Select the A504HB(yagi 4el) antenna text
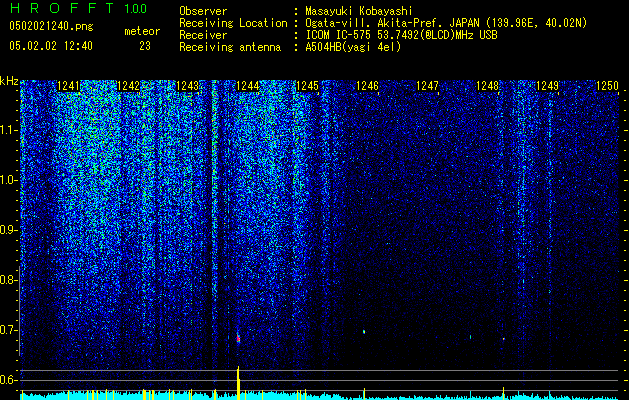Image resolution: width=629 pixels, height=400 pixels. (x=353, y=47)
